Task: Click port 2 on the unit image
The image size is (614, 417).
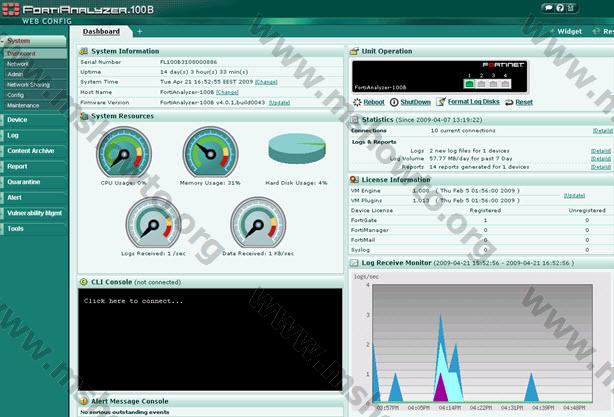Action: [481, 84]
